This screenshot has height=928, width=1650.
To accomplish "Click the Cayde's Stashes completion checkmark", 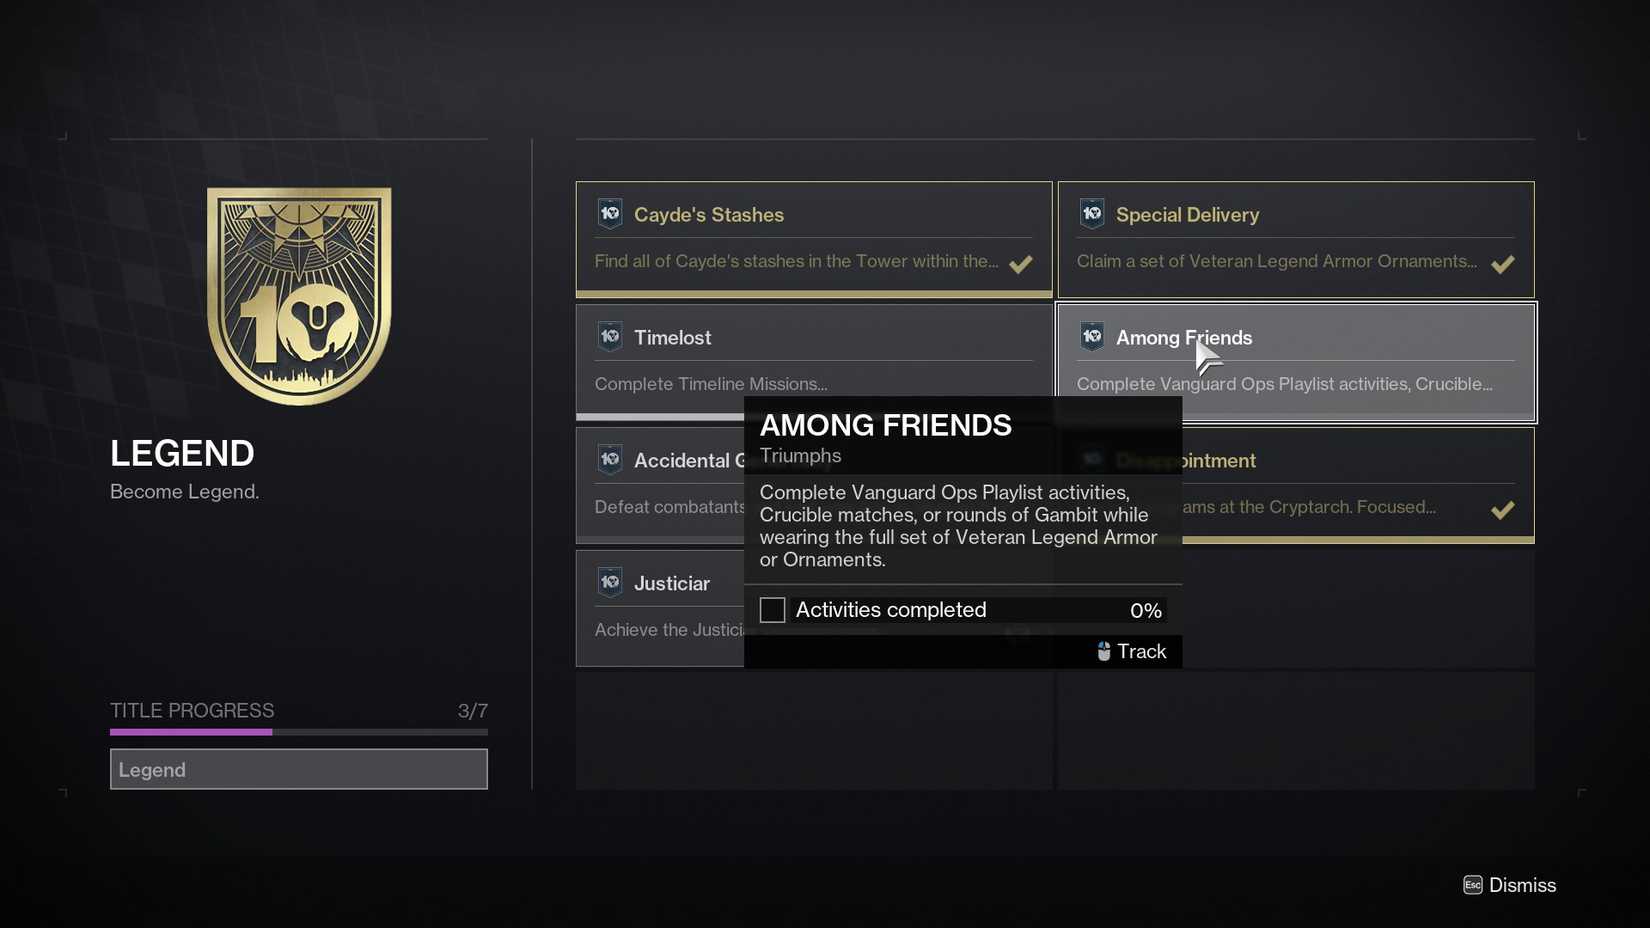I will coord(1021,264).
